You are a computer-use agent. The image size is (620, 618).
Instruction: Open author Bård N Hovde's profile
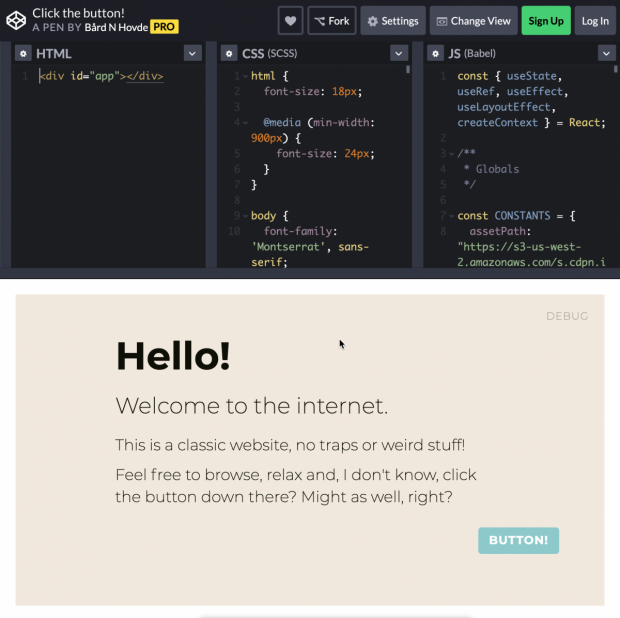(x=116, y=27)
